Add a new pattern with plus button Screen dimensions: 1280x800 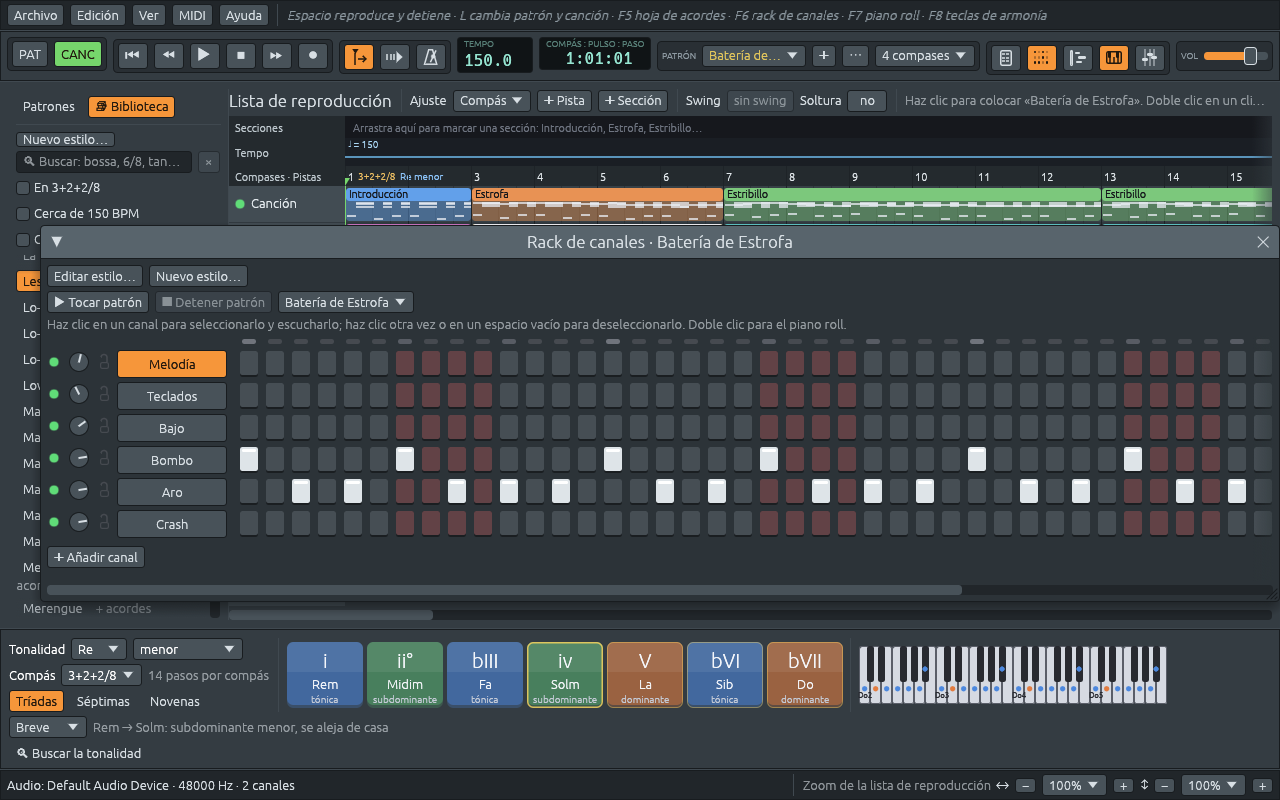[x=824, y=56]
